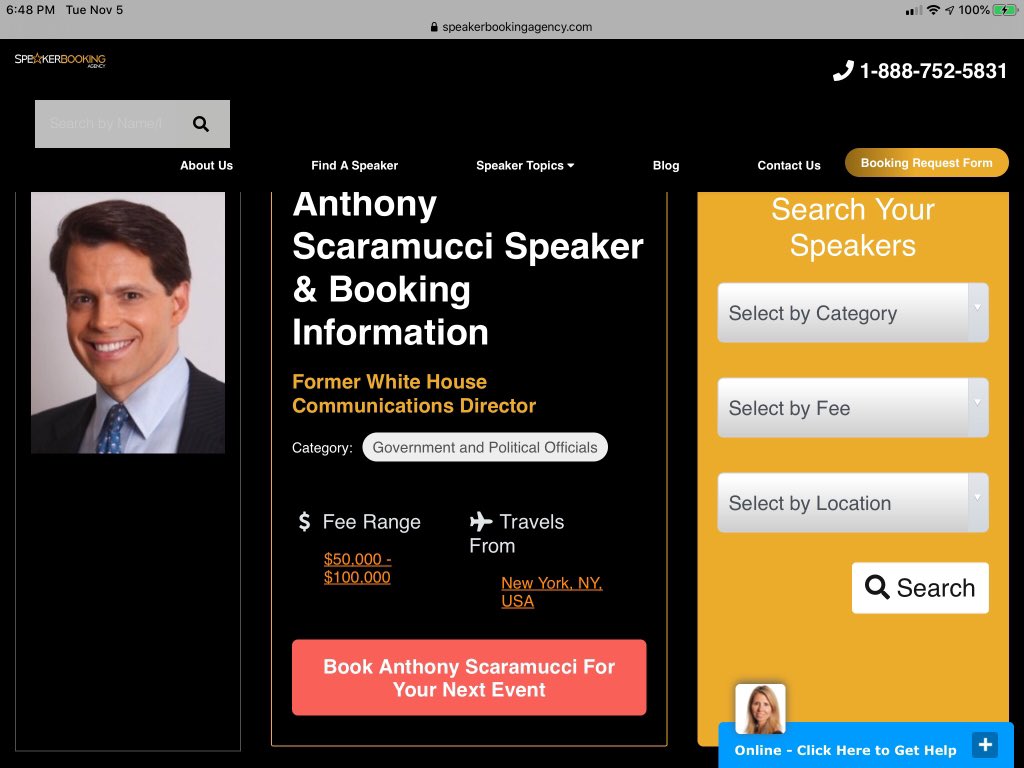Viewport: 1024px width, 768px height.
Task: Click Book Anthony Scaramucci For Your Next Event
Action: [469, 677]
